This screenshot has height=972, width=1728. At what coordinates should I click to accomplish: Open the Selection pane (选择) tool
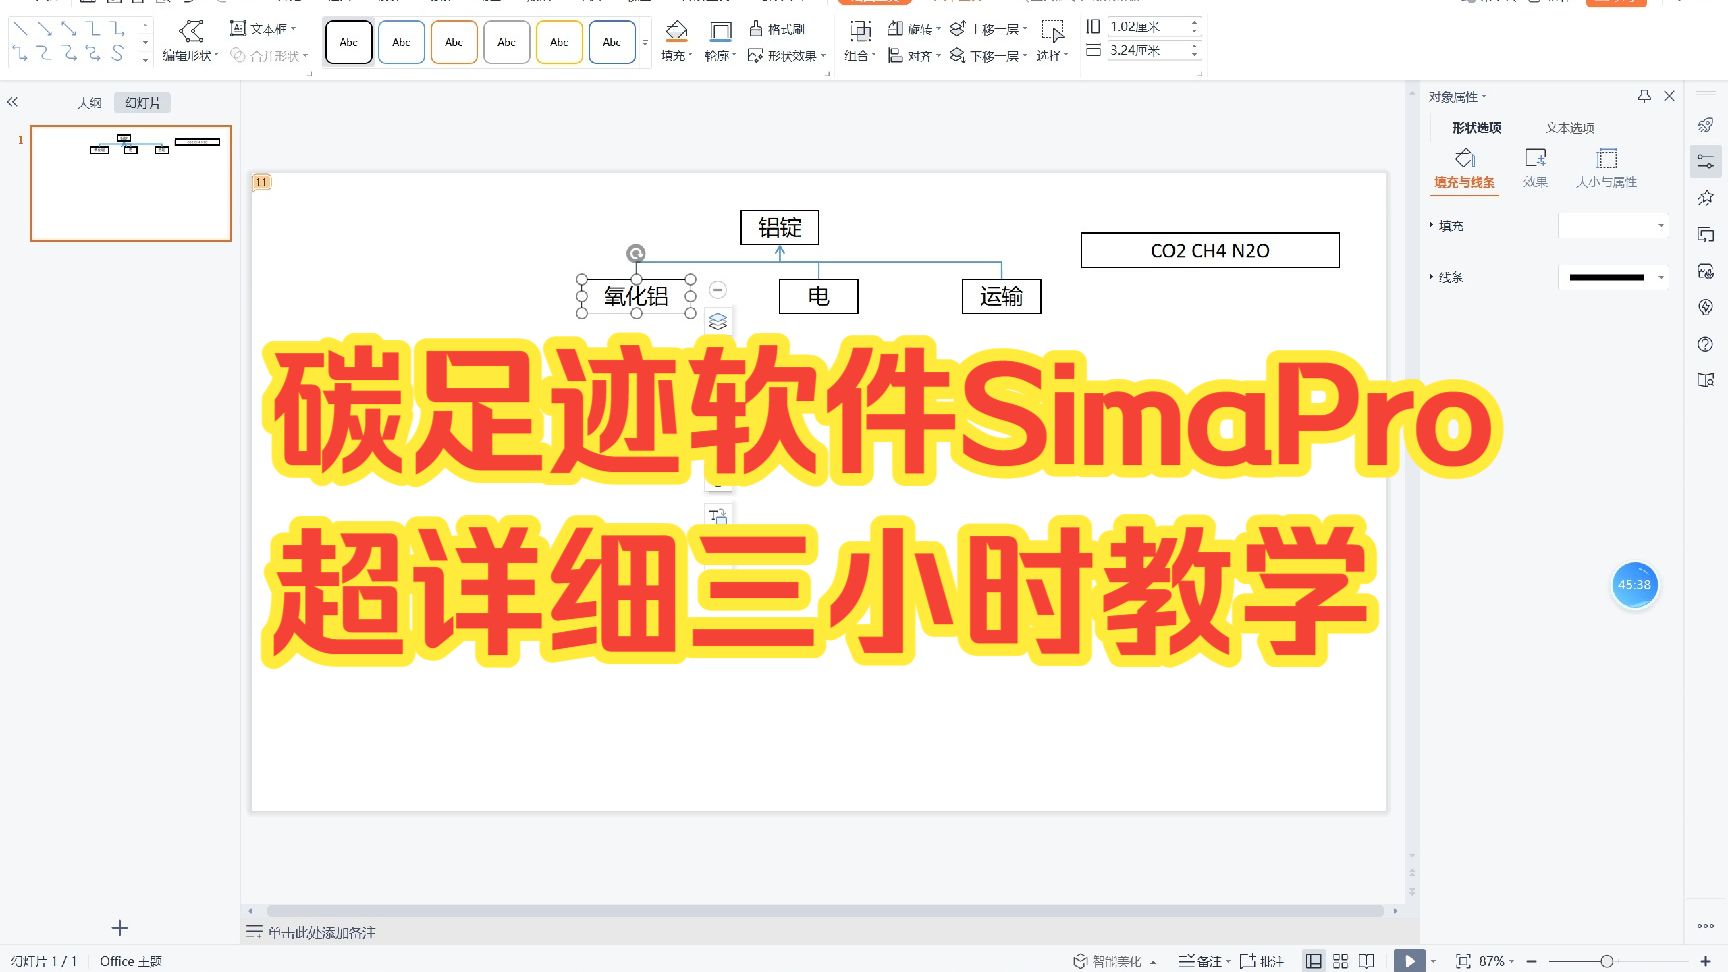tap(1052, 41)
